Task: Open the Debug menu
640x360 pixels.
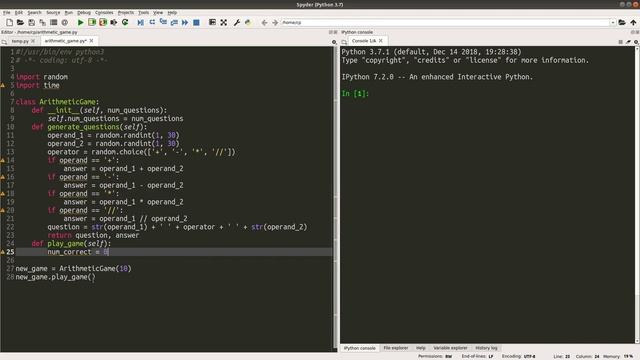Action: (84, 13)
